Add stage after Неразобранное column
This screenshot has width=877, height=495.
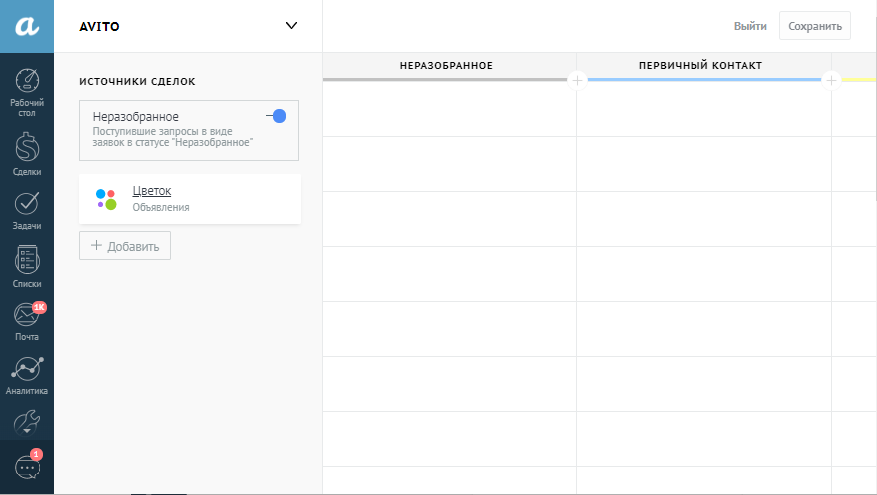pos(577,80)
